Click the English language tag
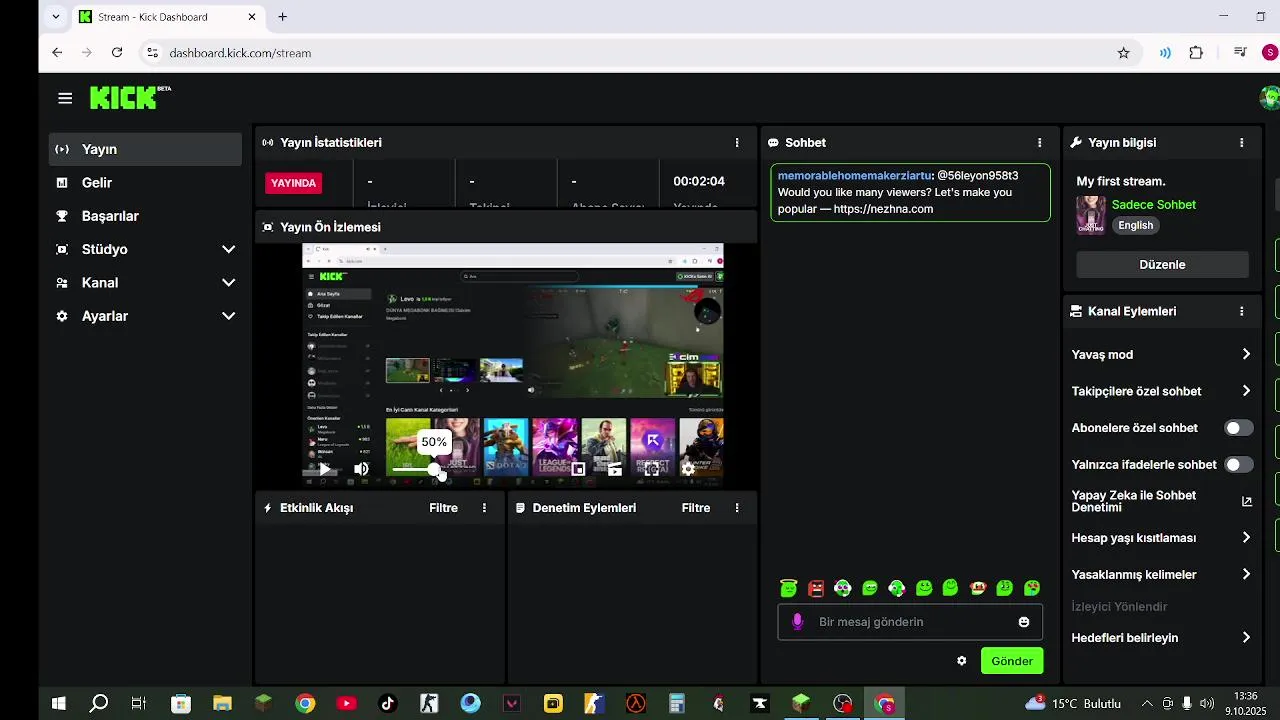This screenshot has height=720, width=1280. click(1135, 226)
